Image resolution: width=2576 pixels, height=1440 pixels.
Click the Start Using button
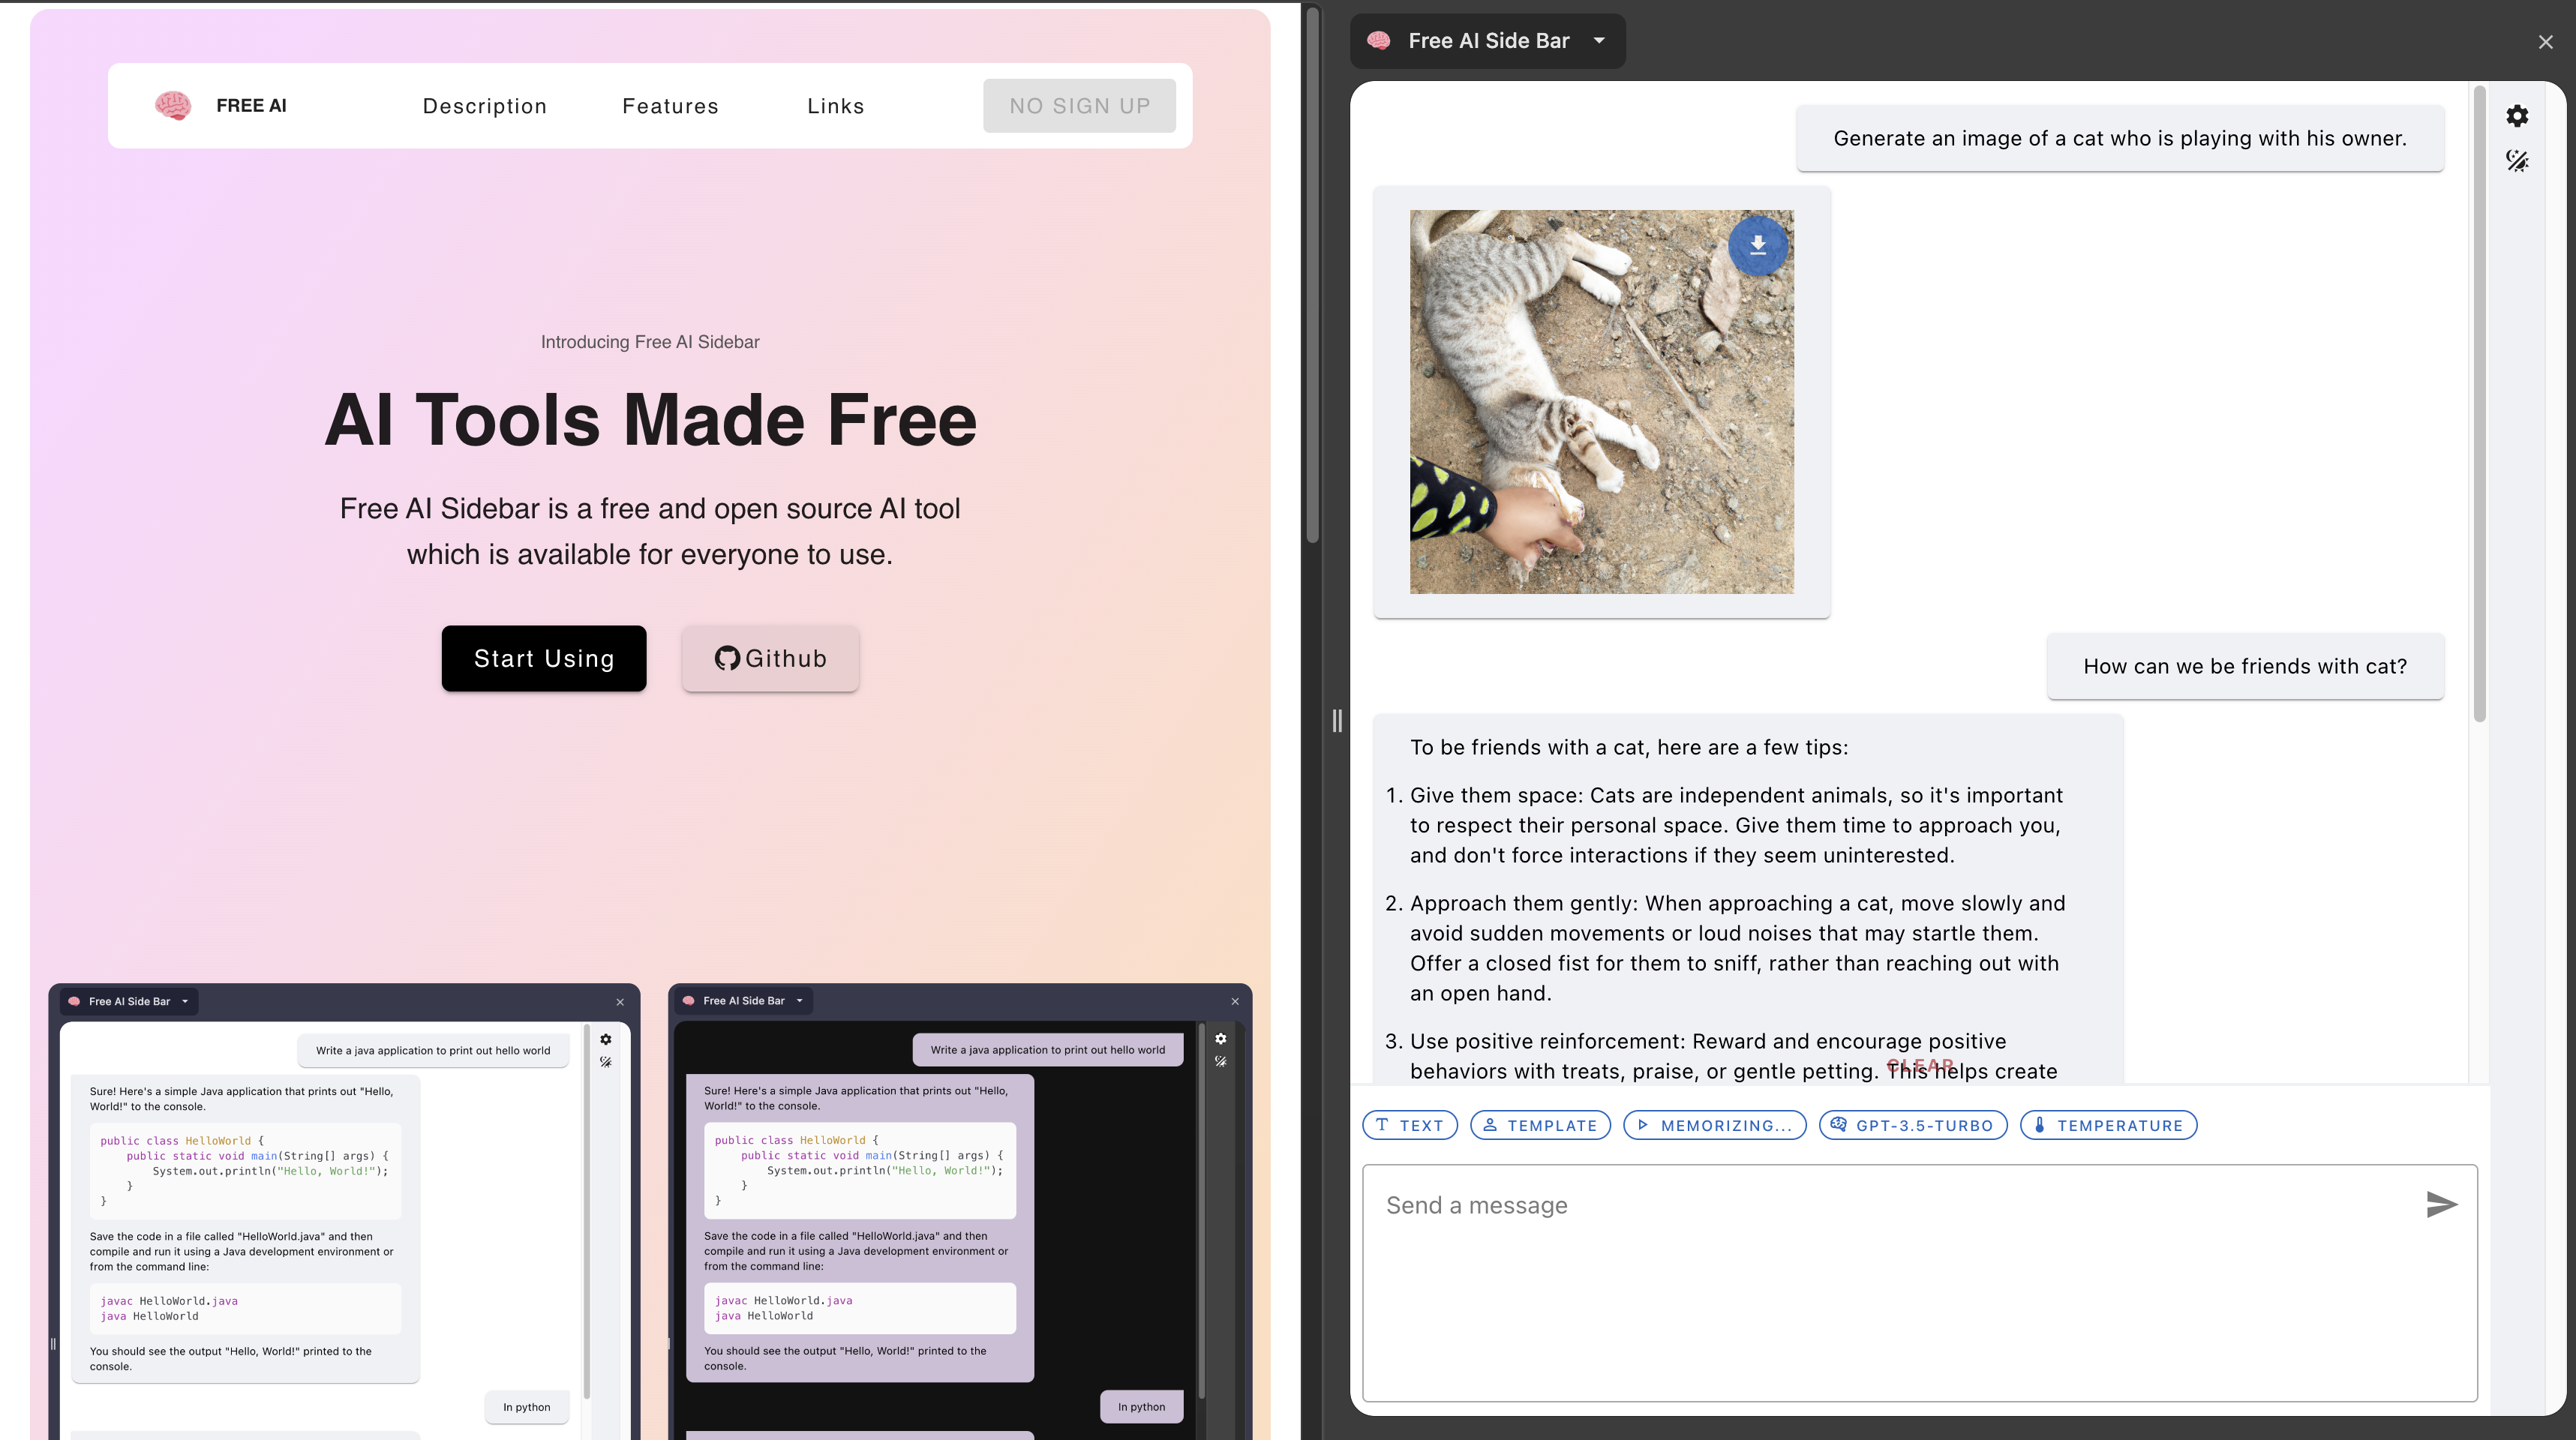[544, 658]
